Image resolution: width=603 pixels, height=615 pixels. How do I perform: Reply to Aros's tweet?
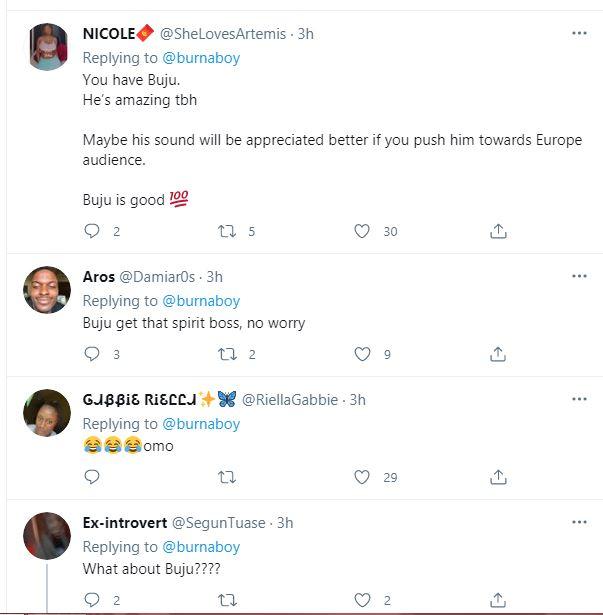point(92,354)
